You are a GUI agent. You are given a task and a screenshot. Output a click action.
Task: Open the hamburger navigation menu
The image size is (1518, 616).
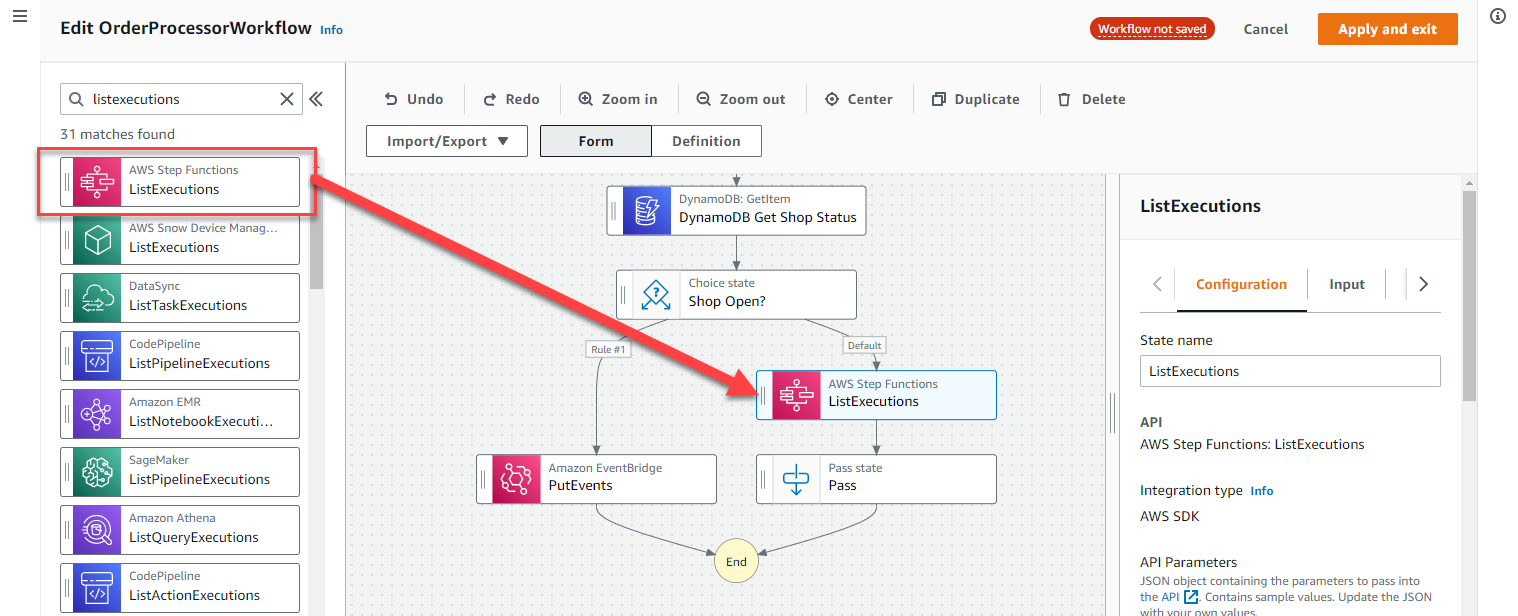pos(20,18)
